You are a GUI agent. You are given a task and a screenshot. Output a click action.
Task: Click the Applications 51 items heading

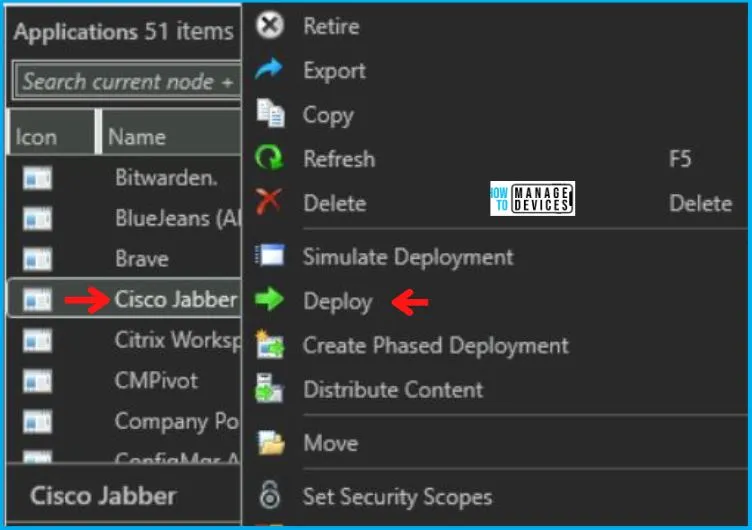pyautogui.click(x=124, y=32)
